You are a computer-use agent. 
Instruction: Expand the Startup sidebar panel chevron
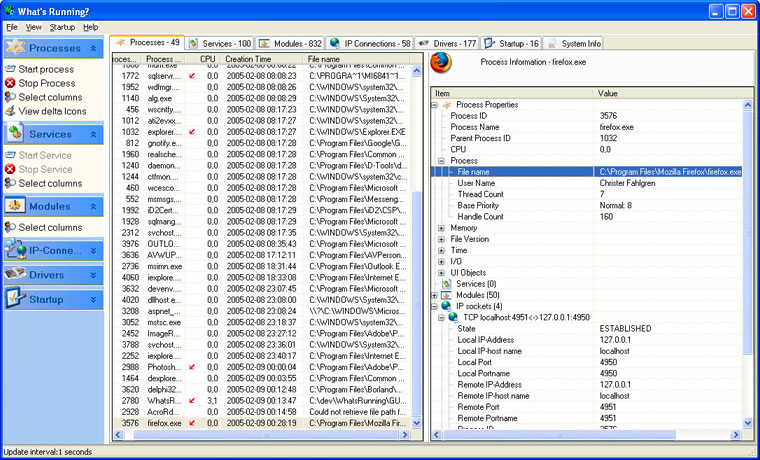(x=93, y=300)
